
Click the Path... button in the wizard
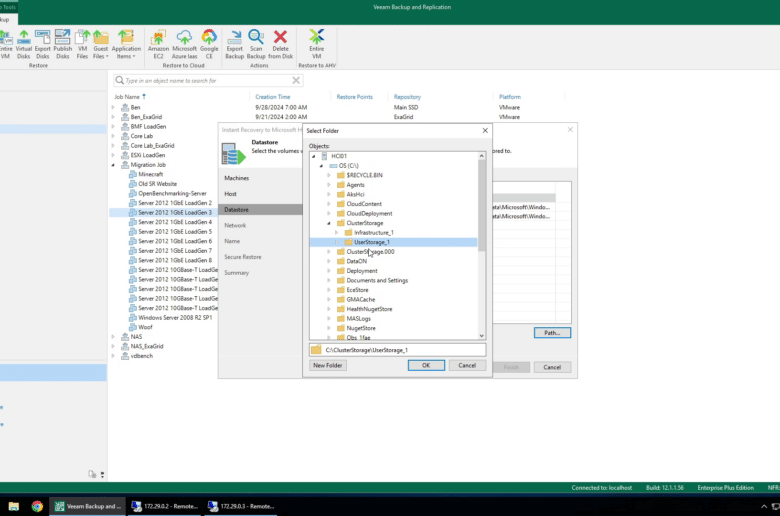[552, 332]
